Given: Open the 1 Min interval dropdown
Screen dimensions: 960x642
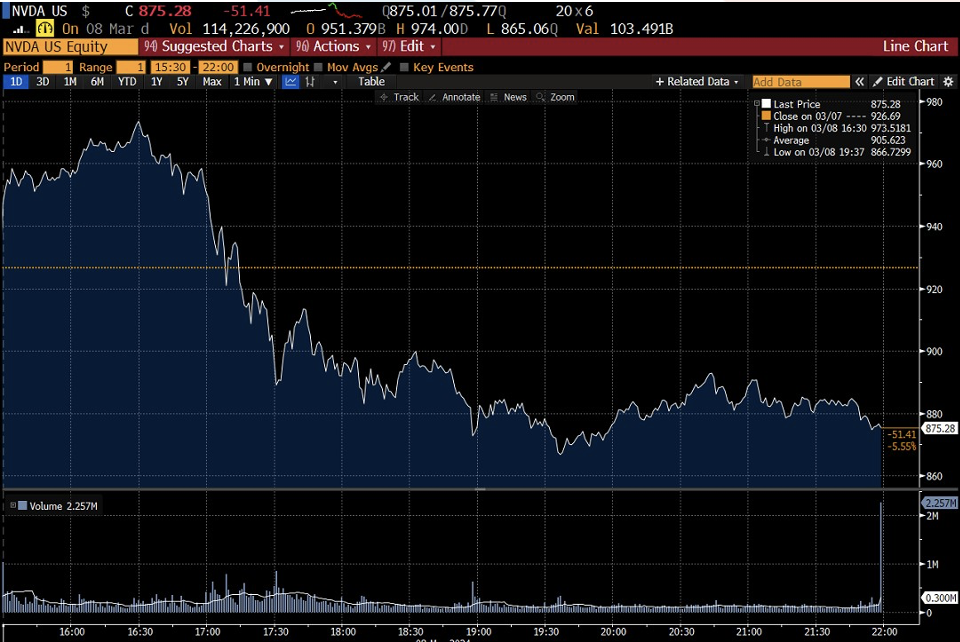Looking at the screenshot, I should tap(253, 81).
